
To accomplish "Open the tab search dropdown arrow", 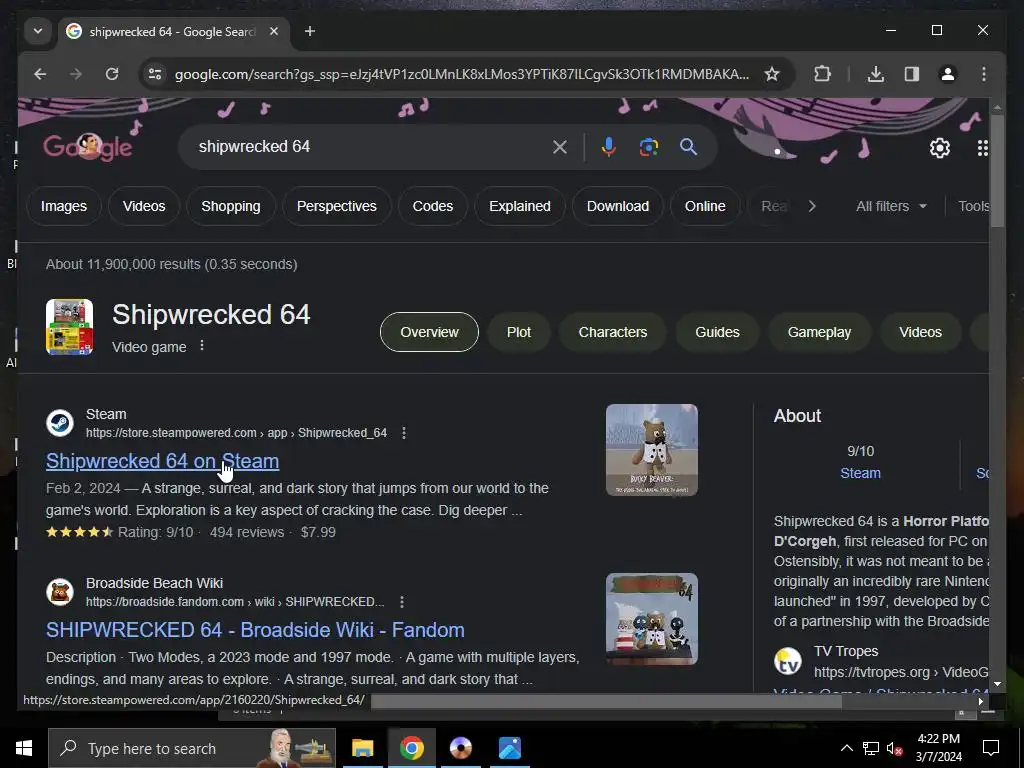I will tap(38, 31).
